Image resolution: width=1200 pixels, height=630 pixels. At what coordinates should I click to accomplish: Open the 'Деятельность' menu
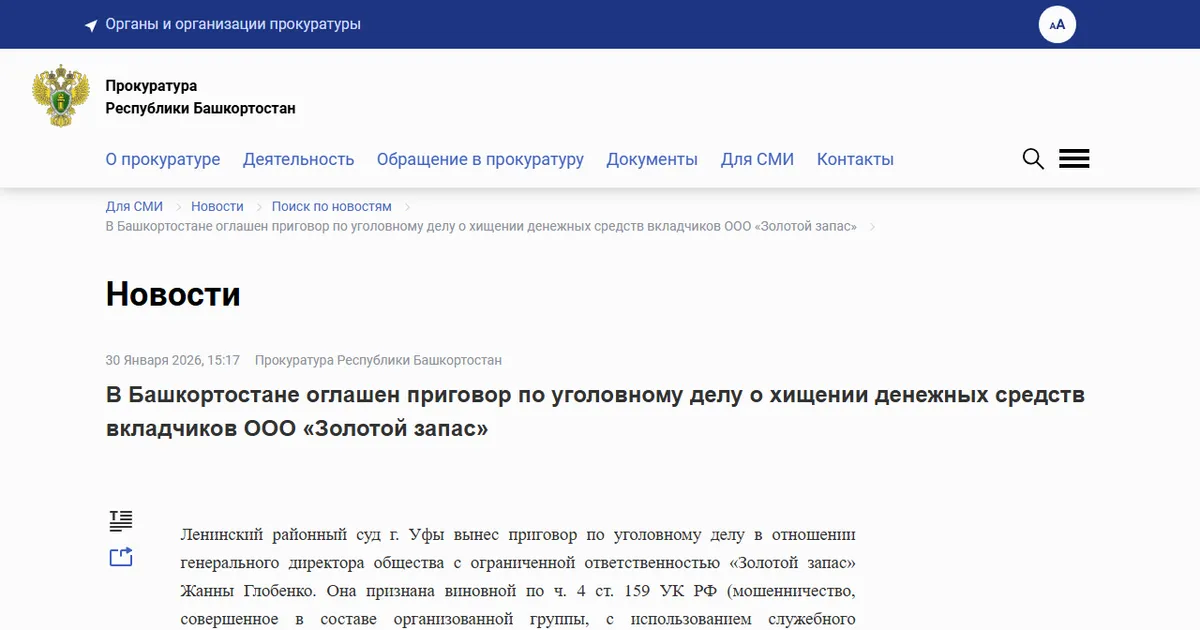coord(299,159)
